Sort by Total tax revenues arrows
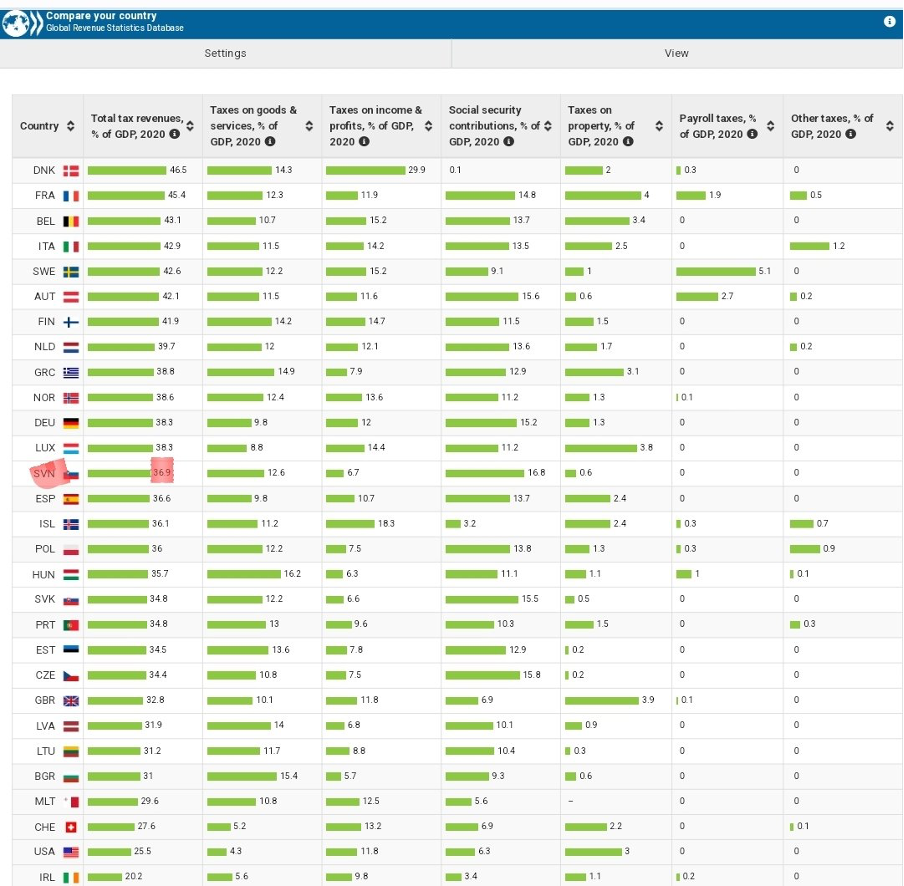This screenshot has height=886, width=904. [190, 126]
